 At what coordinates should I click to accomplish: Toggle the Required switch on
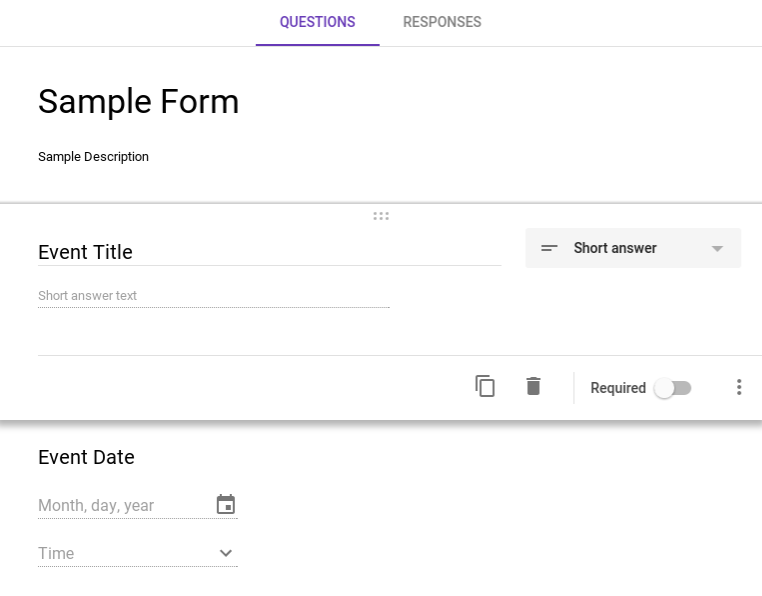[673, 388]
